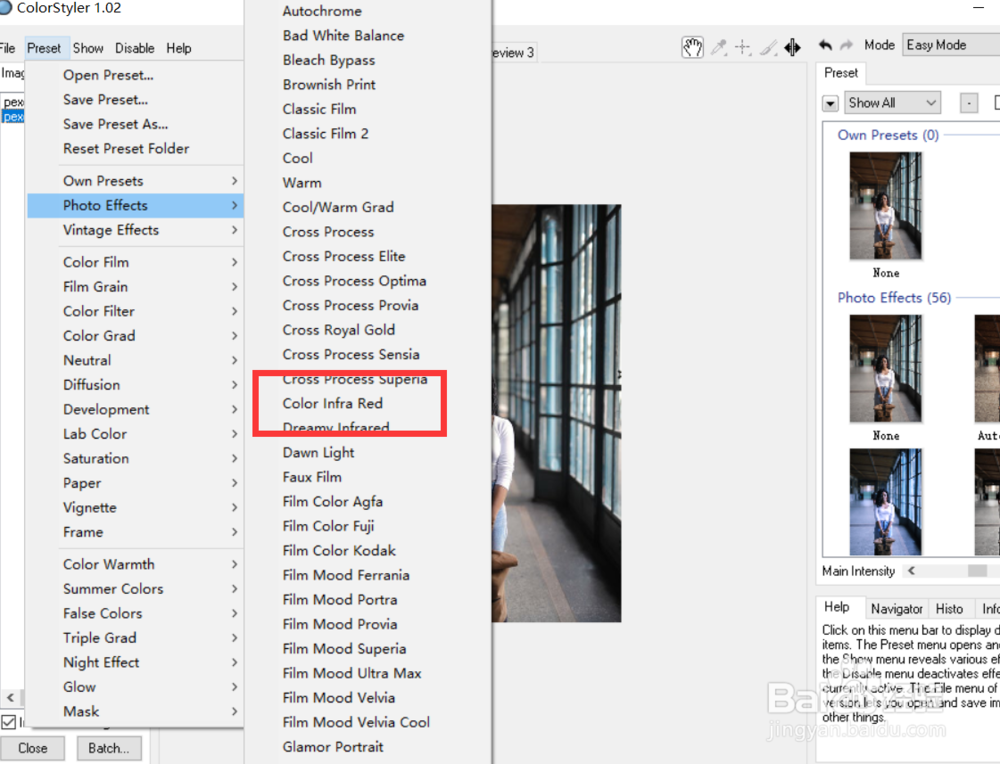Click the redo arrow

point(846,45)
